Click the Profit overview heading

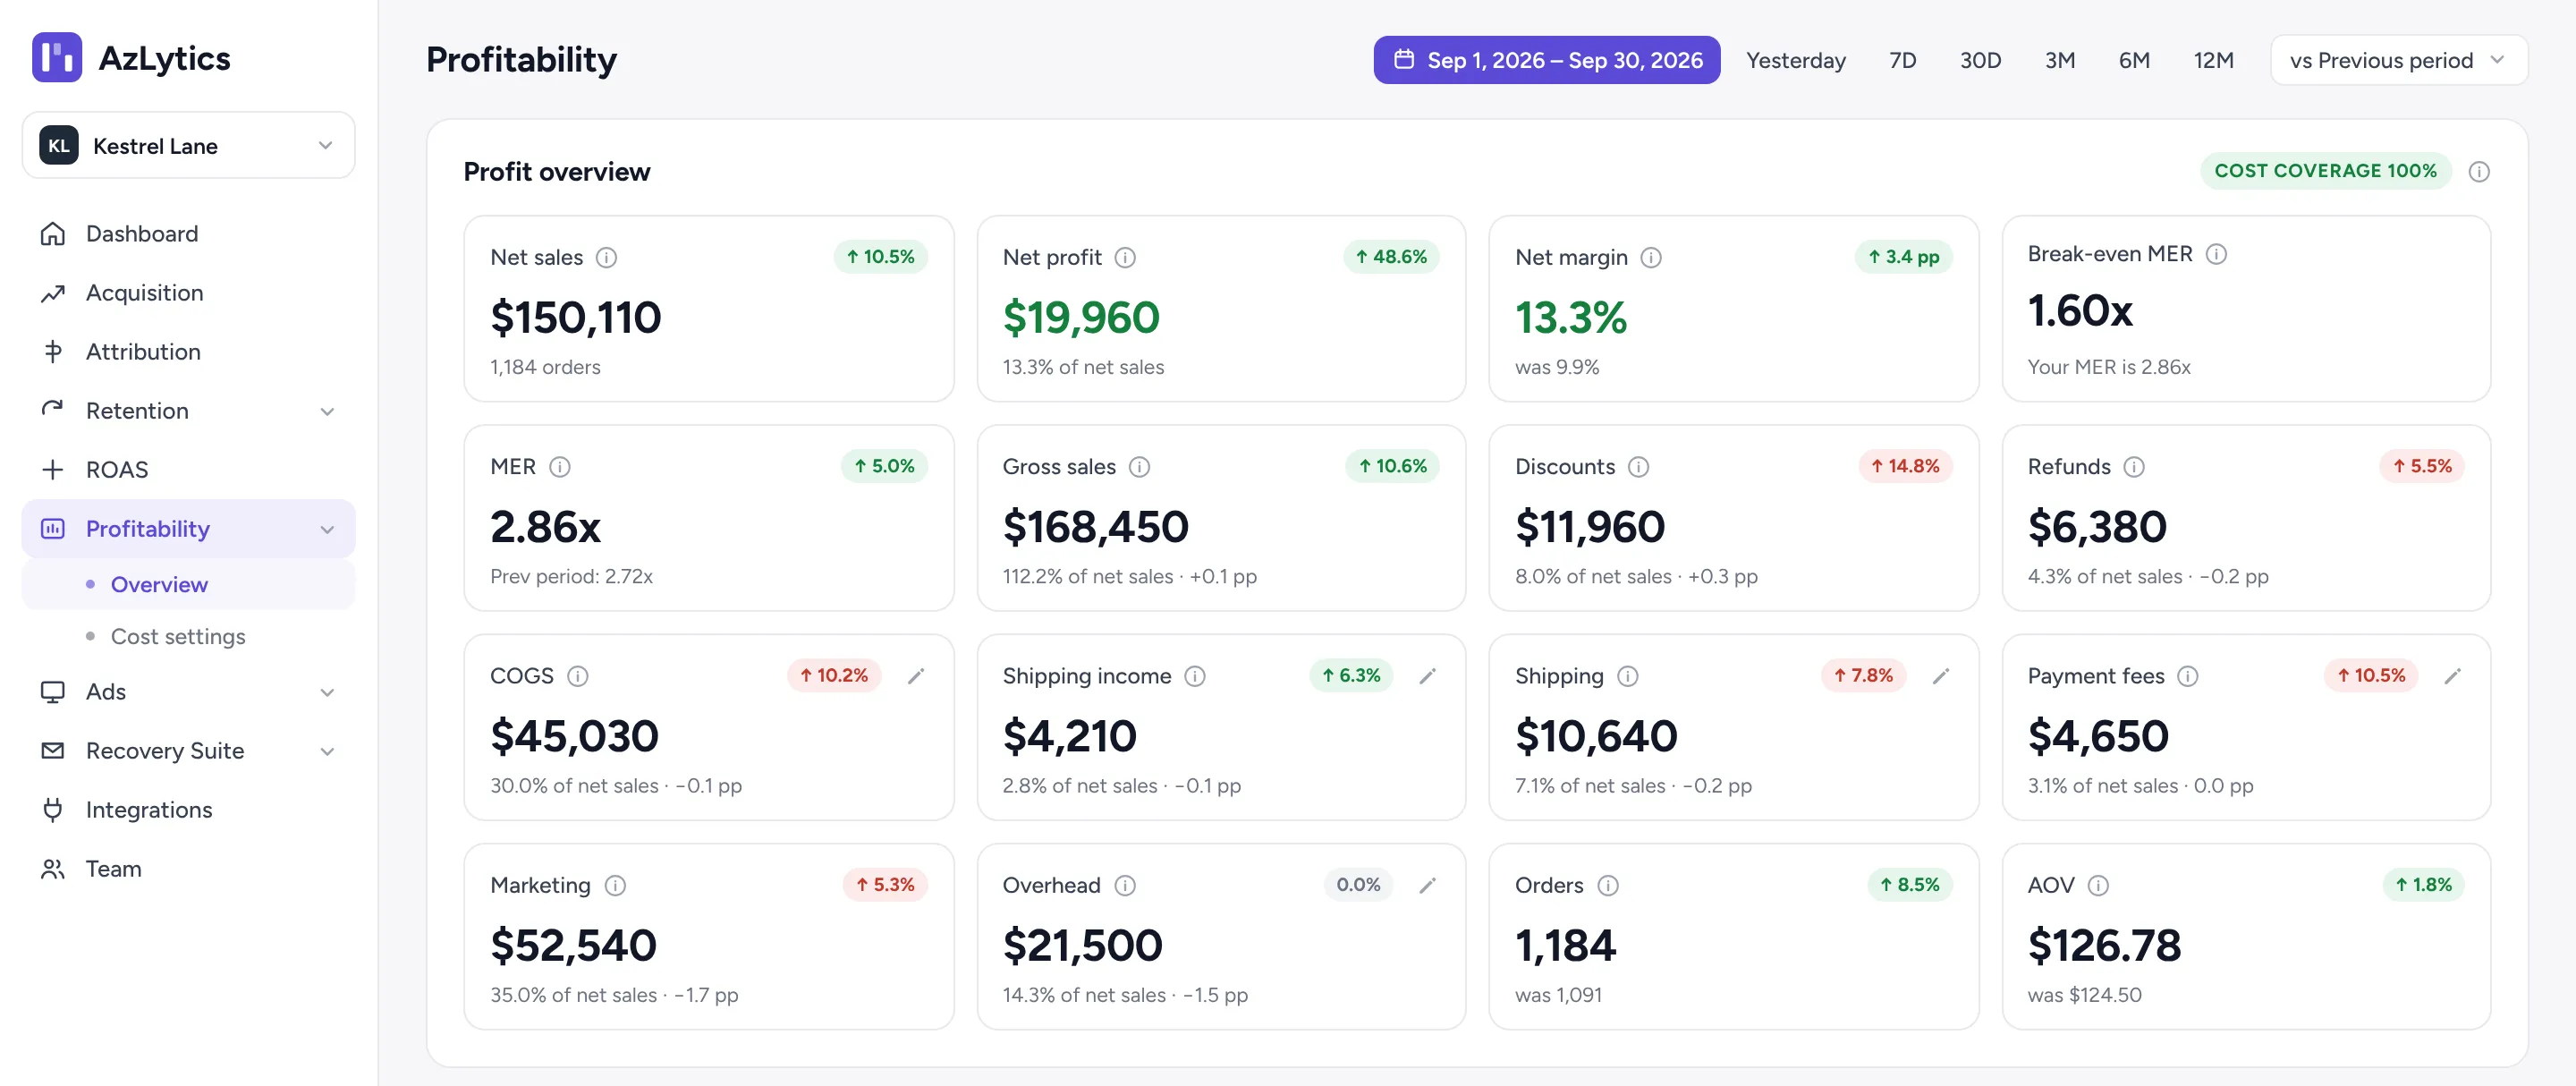[556, 172]
